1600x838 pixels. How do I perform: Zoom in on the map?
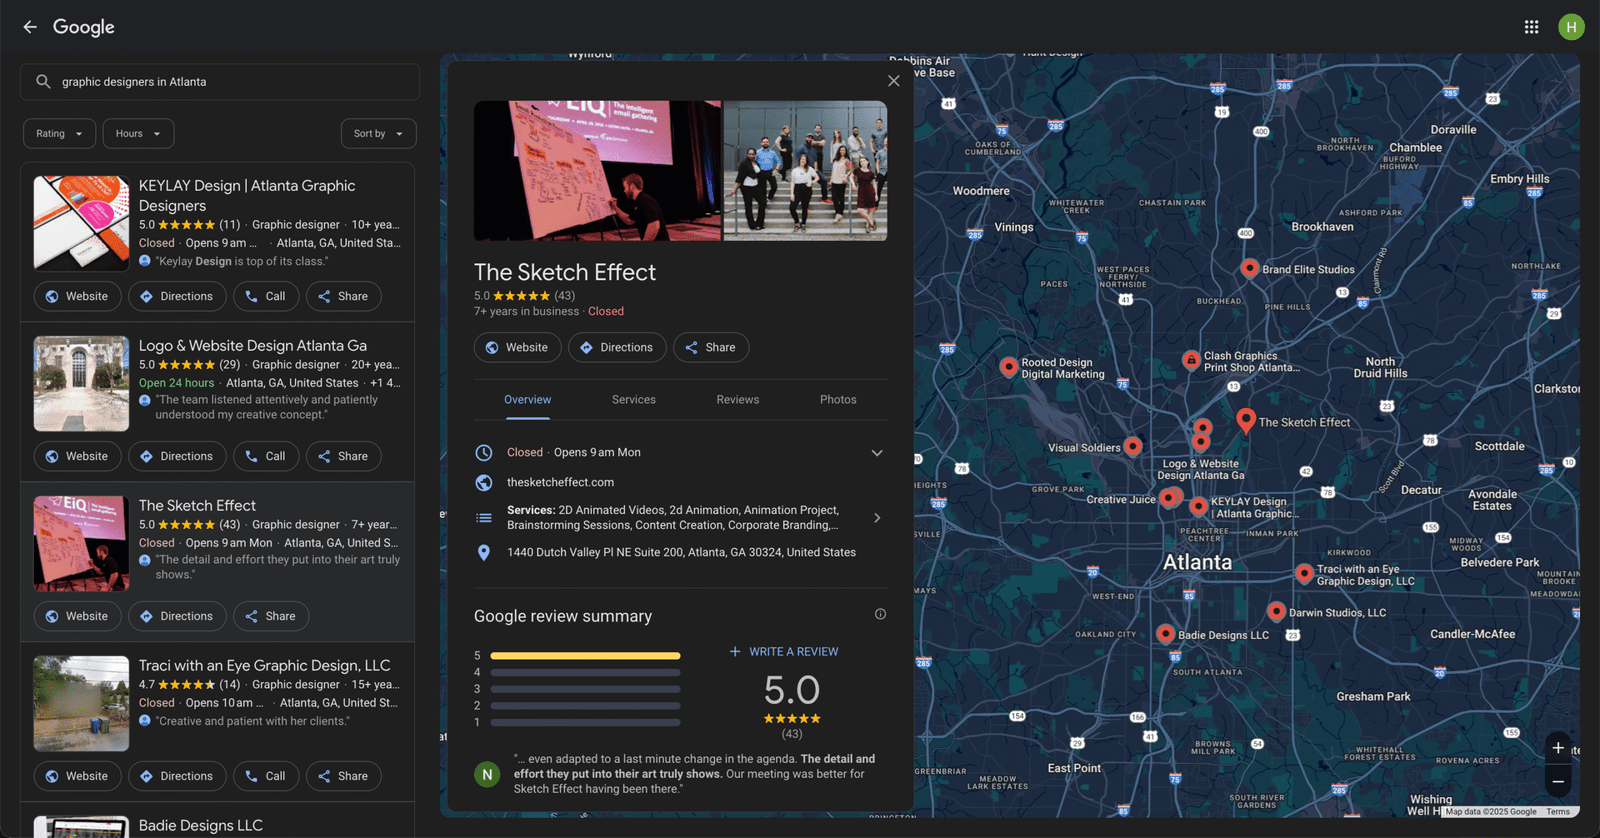click(1558, 748)
